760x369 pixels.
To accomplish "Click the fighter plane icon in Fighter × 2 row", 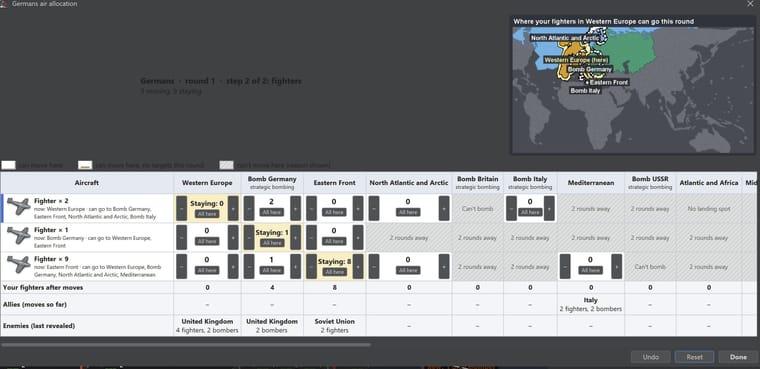I will [x=19, y=207].
